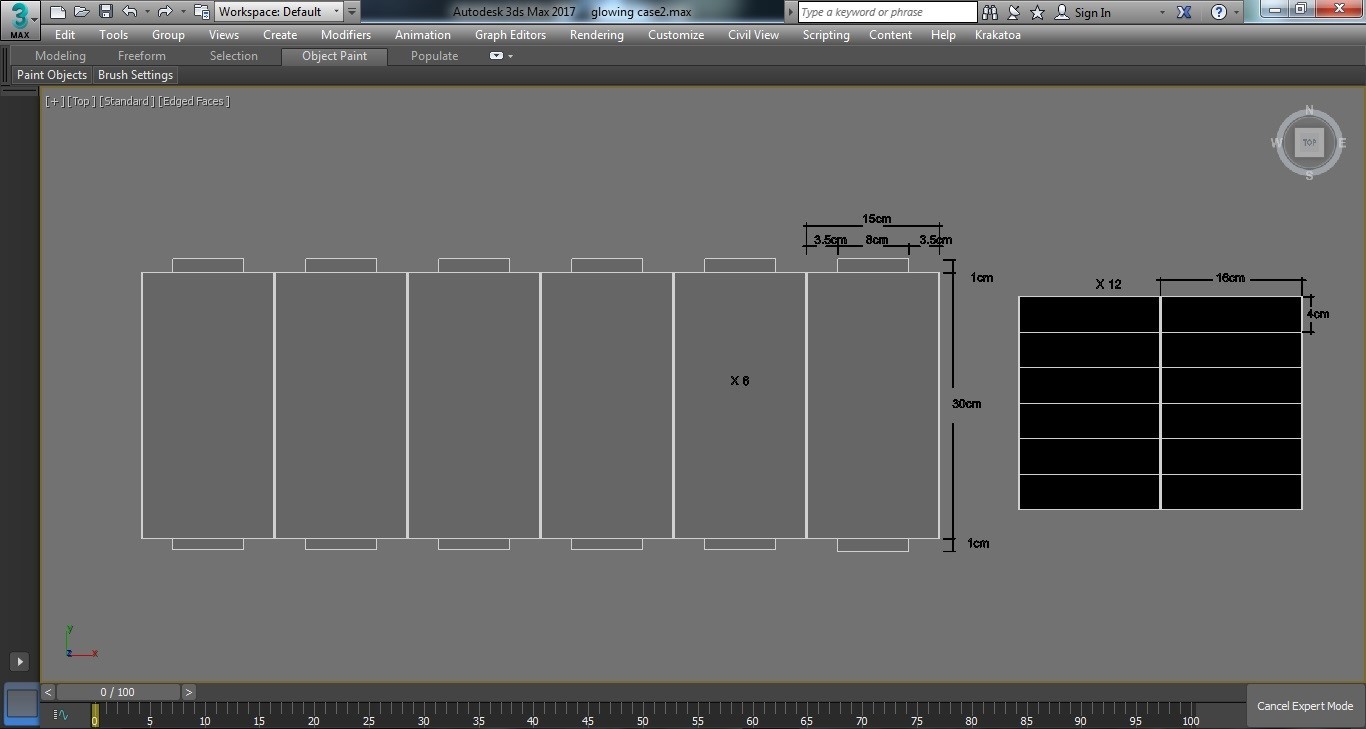Click the Help question mark icon
Image resolution: width=1366 pixels, height=729 pixels.
[1219, 12]
